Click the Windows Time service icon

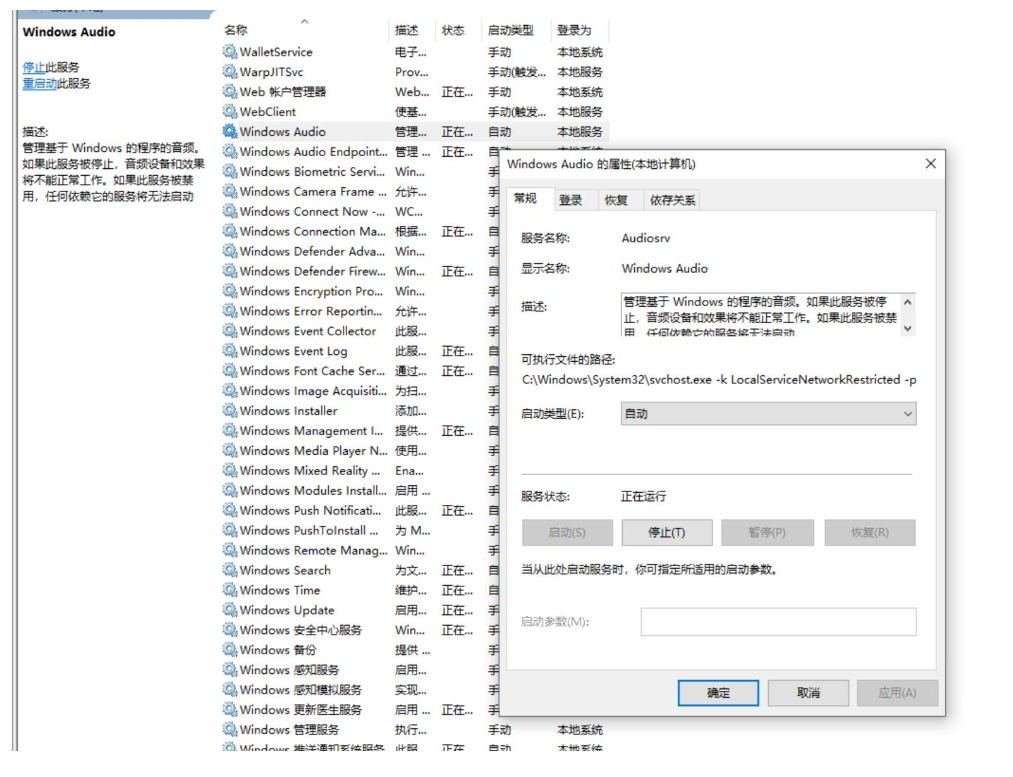point(230,590)
